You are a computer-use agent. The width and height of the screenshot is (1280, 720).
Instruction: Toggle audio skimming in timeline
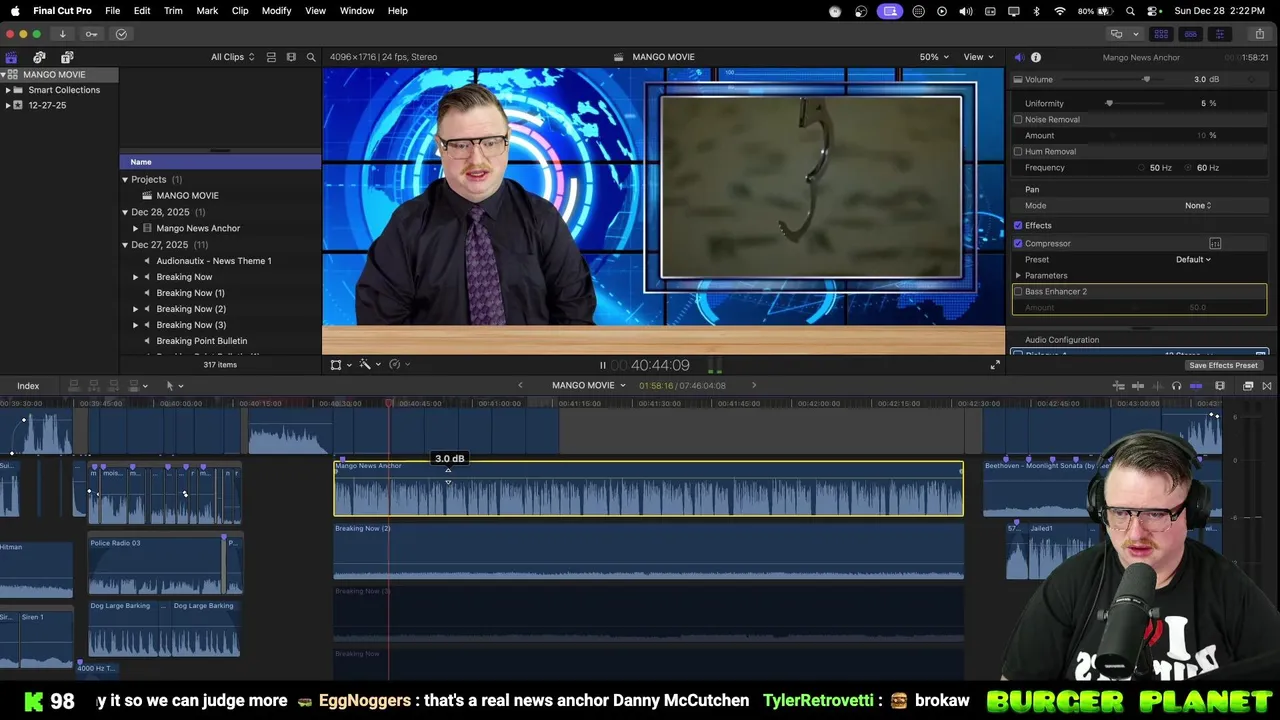click(x=1157, y=385)
